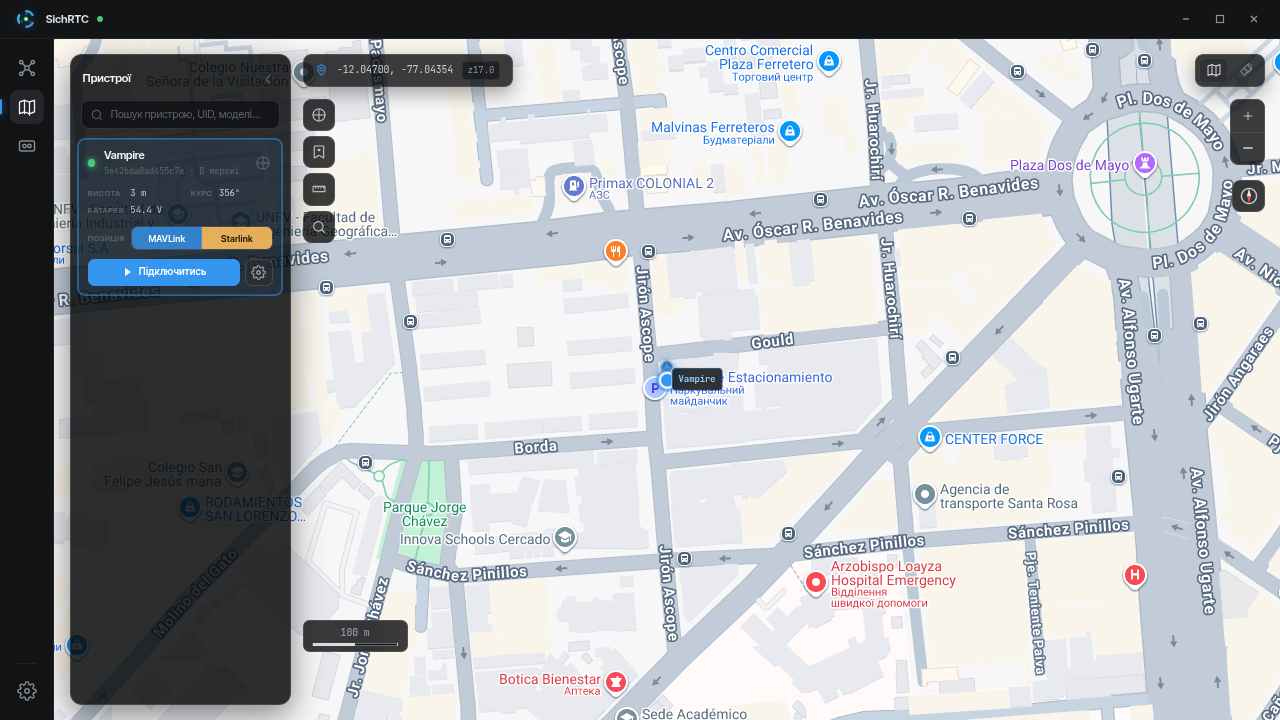The width and height of the screenshot is (1280, 720).
Task: Click the red H hospital marker
Action: 1134,575
